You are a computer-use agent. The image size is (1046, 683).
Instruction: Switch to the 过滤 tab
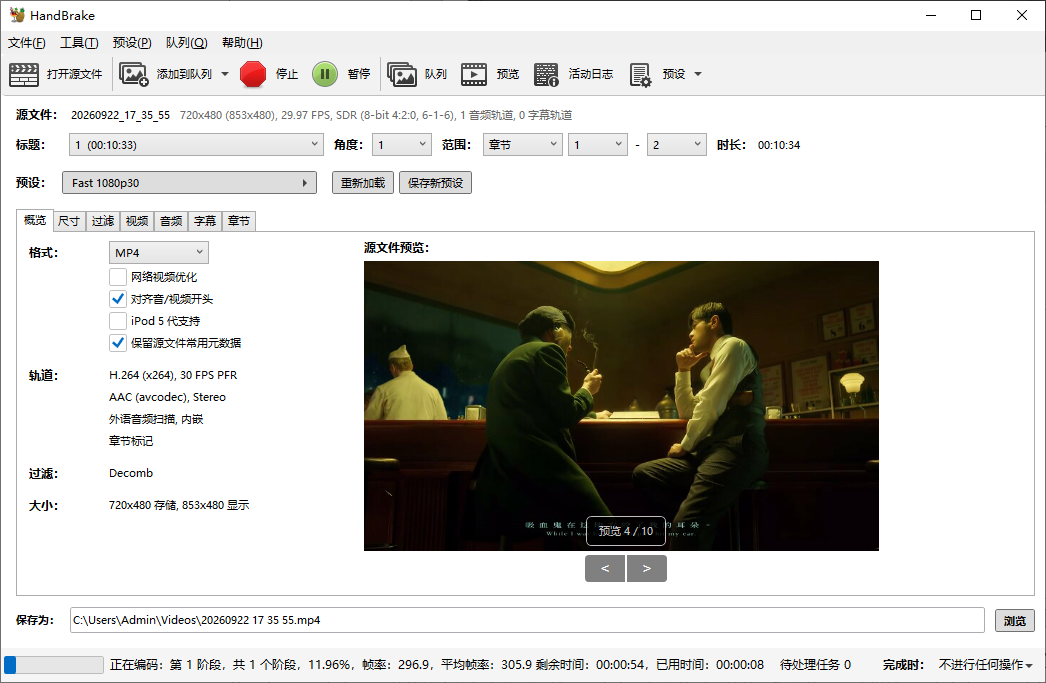103,221
